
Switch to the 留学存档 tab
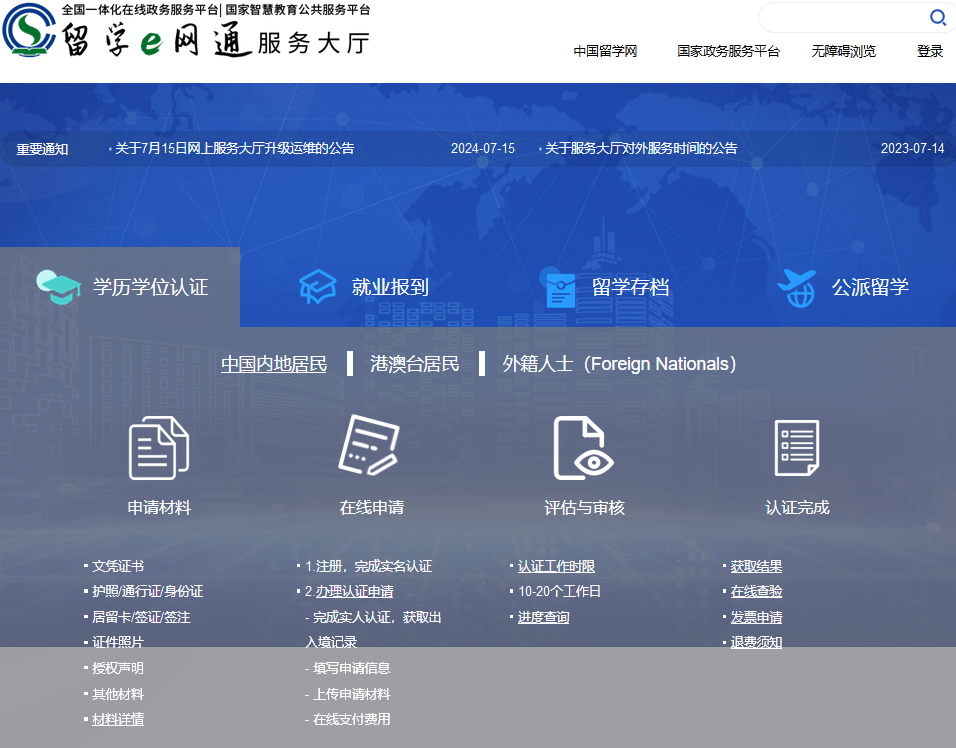pos(605,287)
